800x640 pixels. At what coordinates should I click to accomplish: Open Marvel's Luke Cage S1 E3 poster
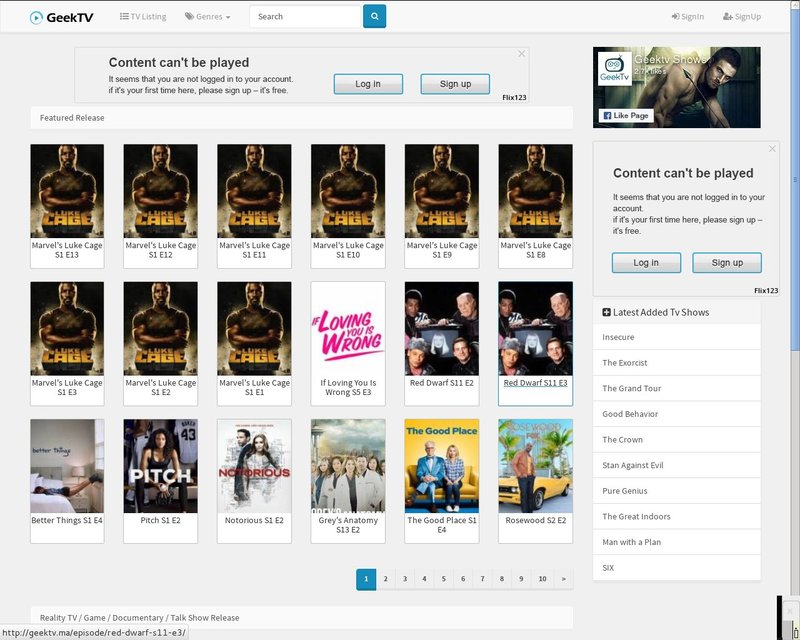(67, 329)
